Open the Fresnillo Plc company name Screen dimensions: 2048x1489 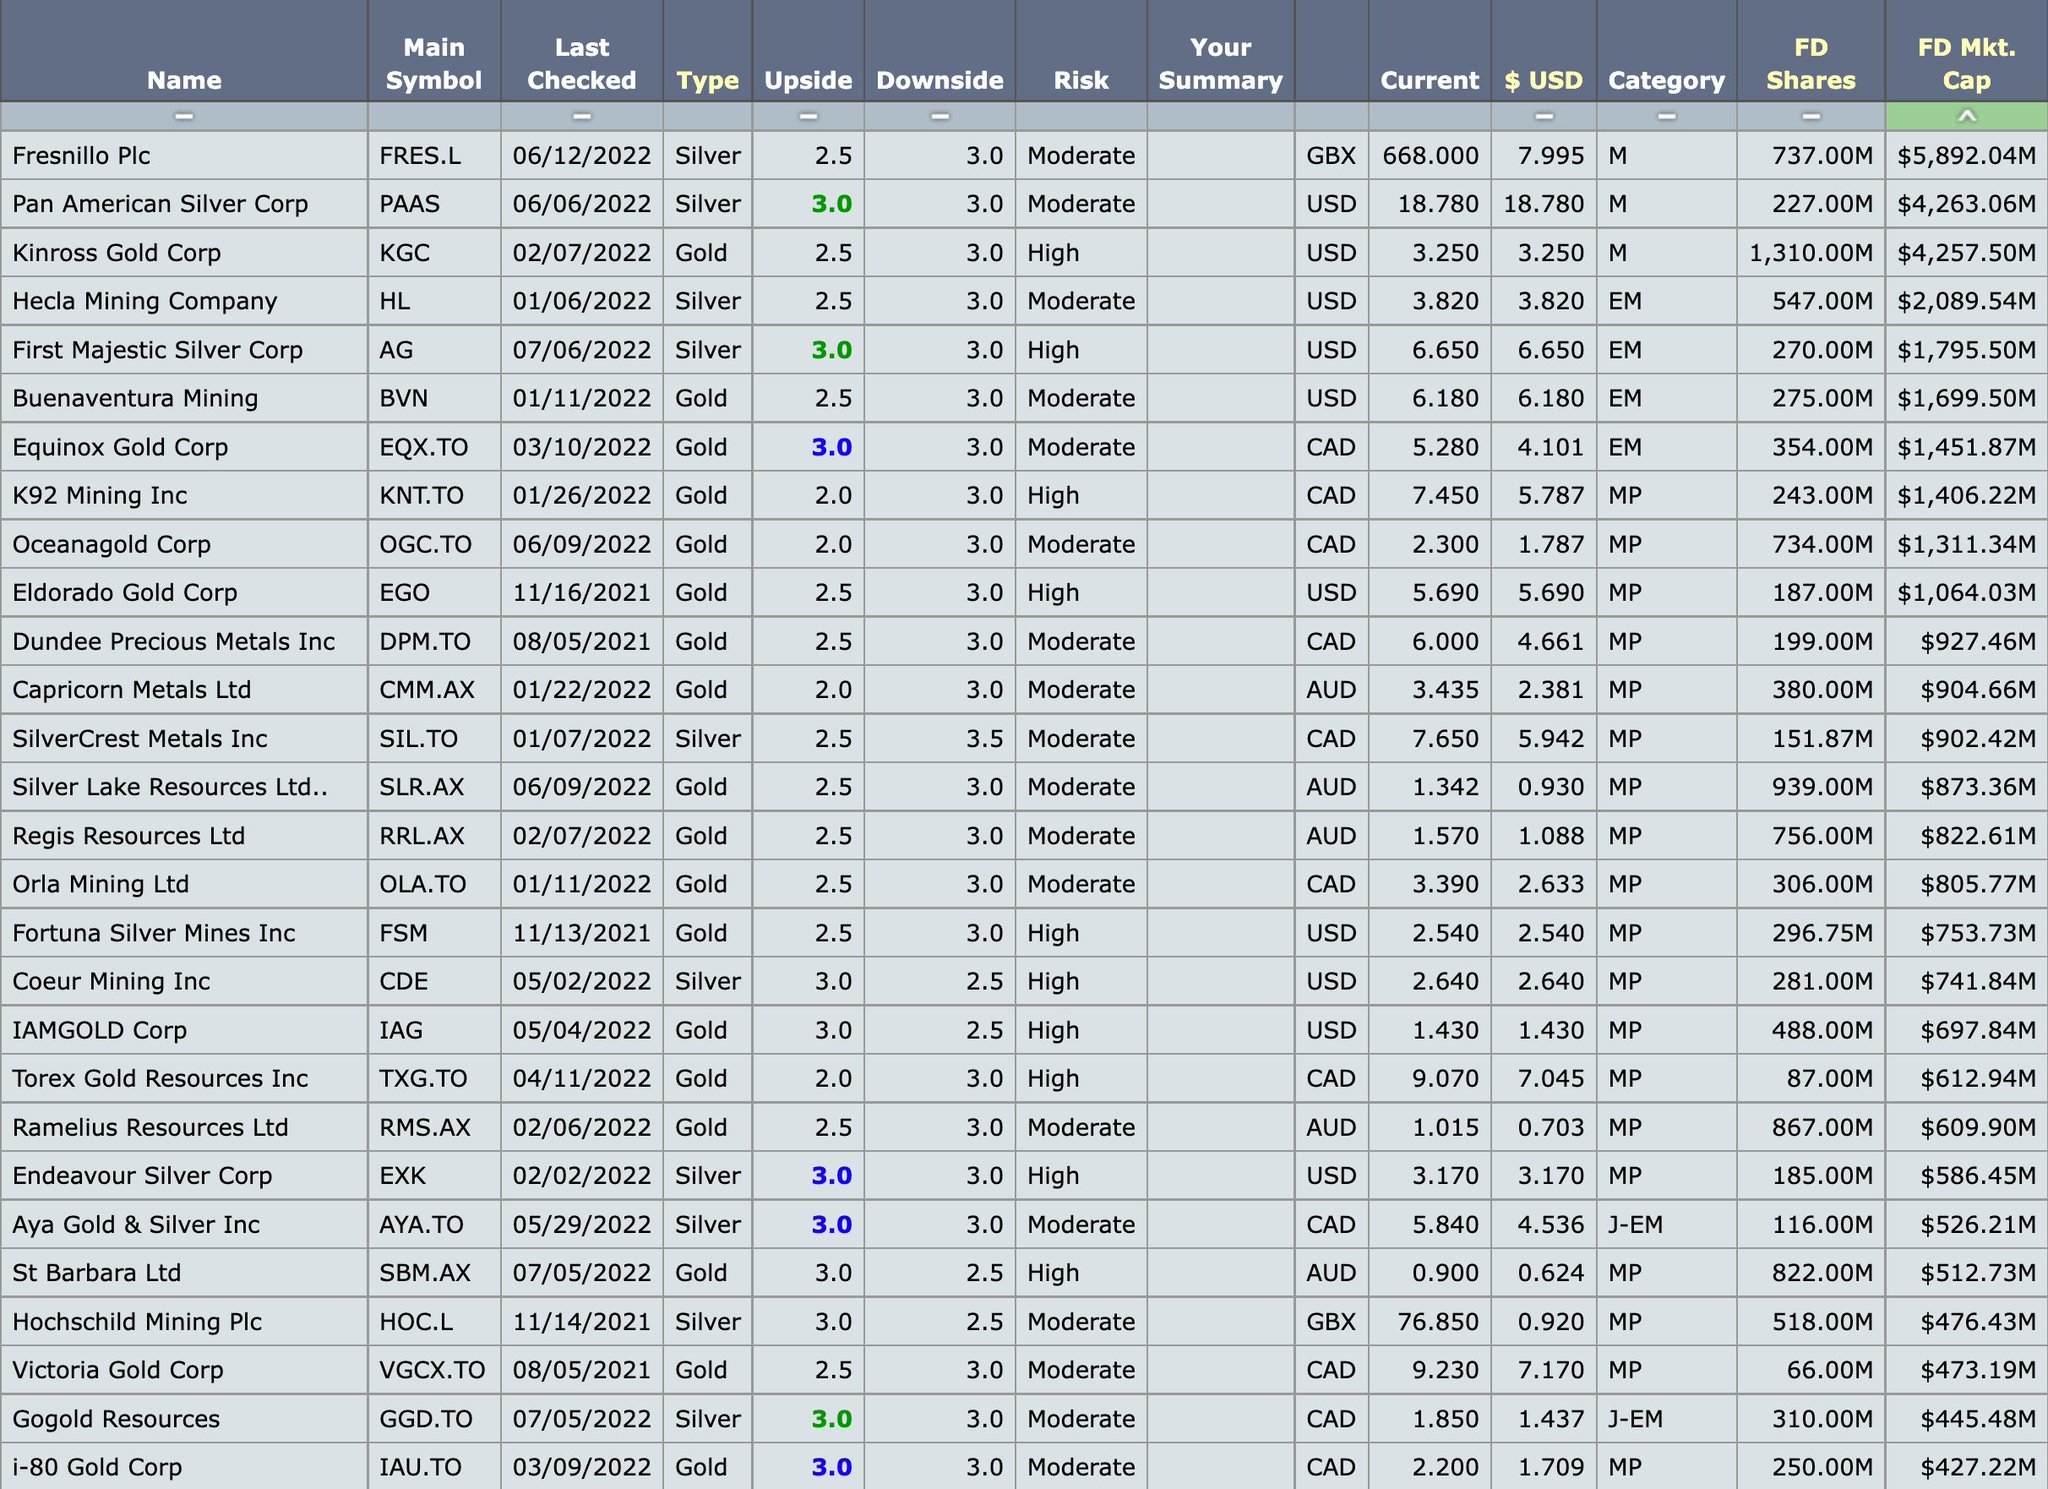tap(82, 156)
